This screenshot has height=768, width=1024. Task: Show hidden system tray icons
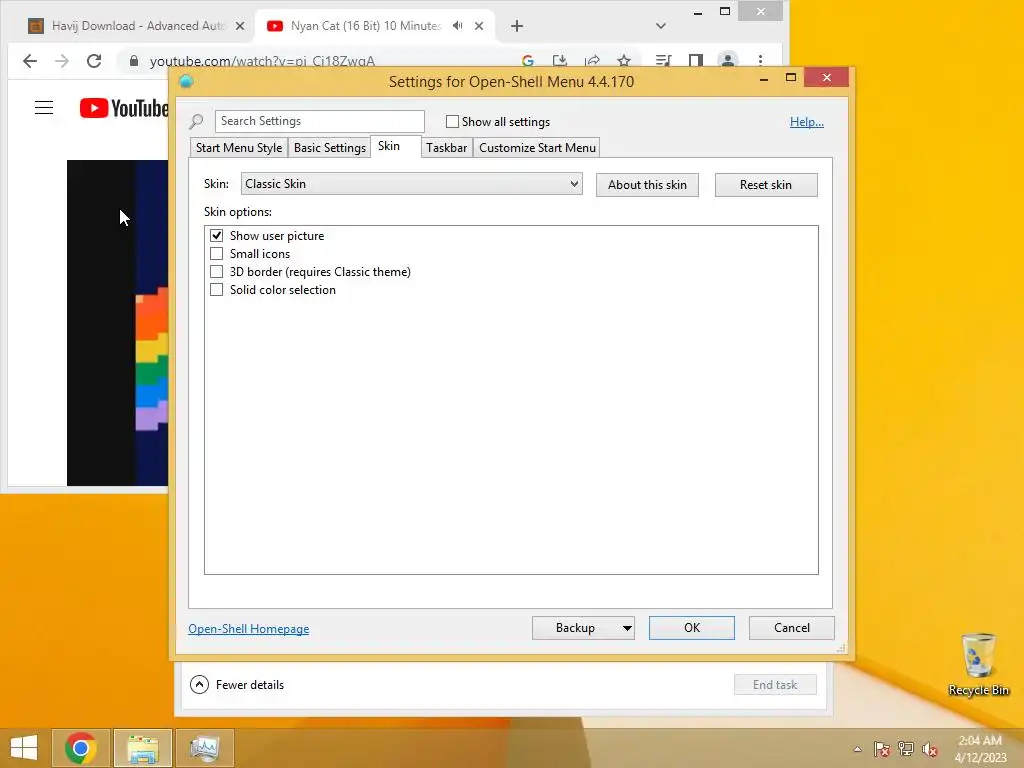[x=857, y=749]
